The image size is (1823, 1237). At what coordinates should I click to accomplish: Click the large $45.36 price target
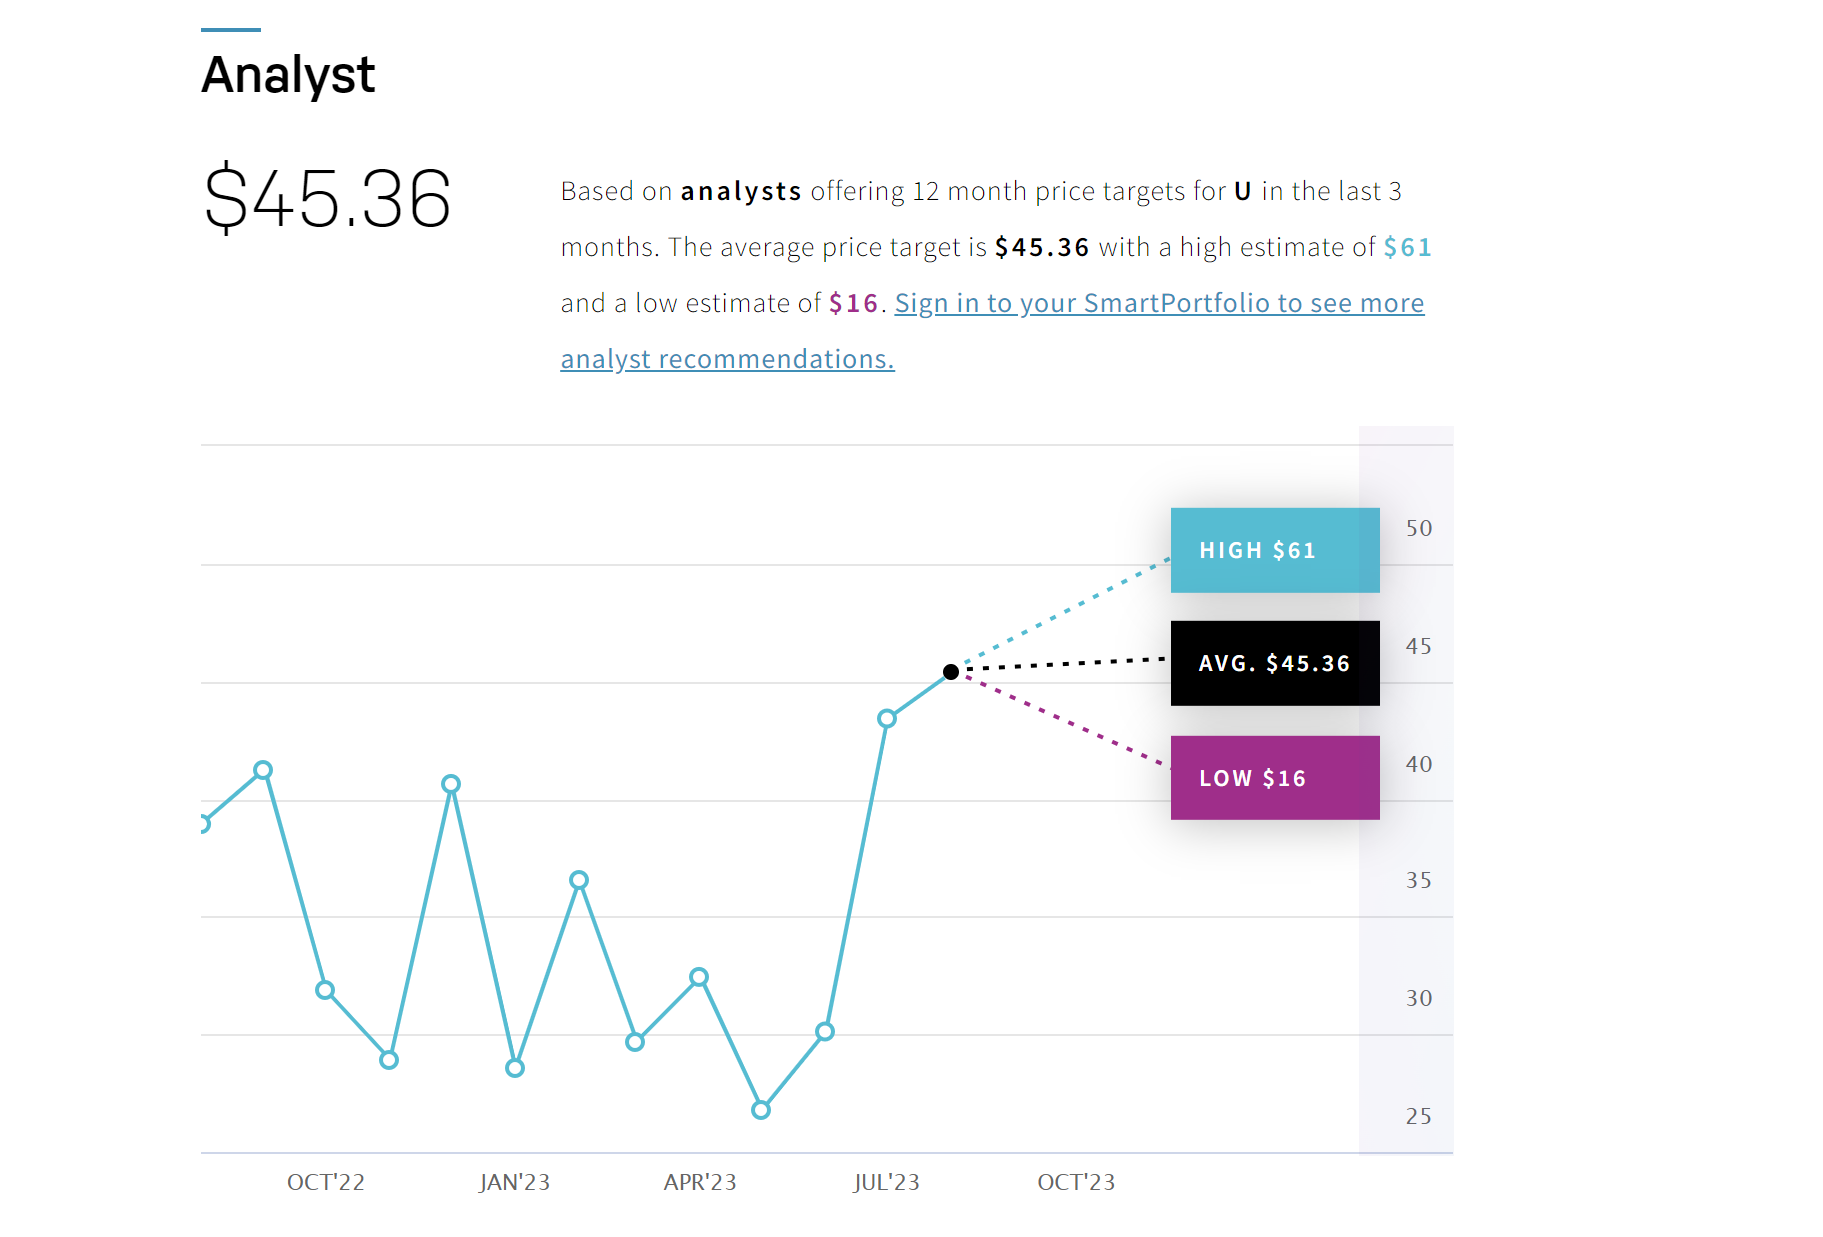[x=327, y=198]
